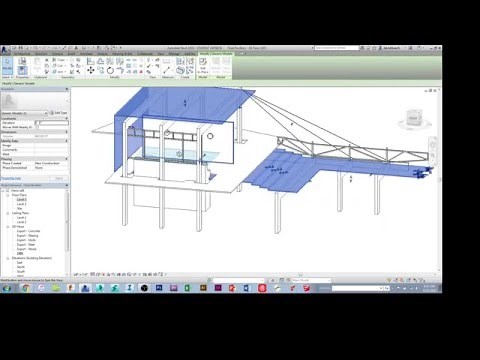Collapse the Constraints section
Viewport: 480px width, 360px height.
click(x=67, y=118)
